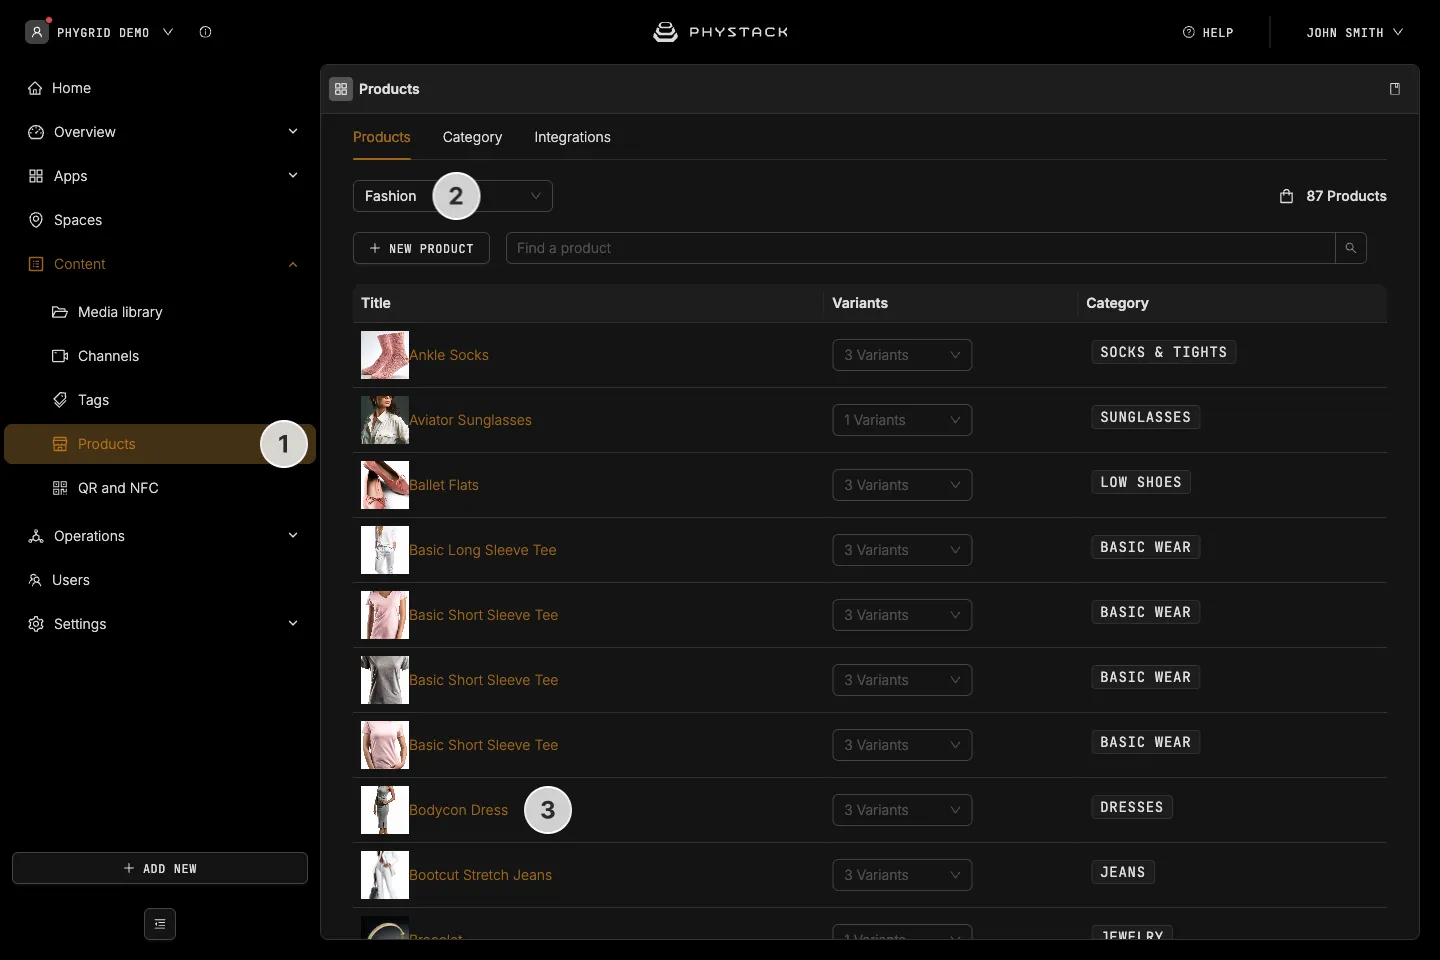Open Variants dropdown for Bodycon Dress
This screenshot has width=1440, height=960.
[902, 810]
